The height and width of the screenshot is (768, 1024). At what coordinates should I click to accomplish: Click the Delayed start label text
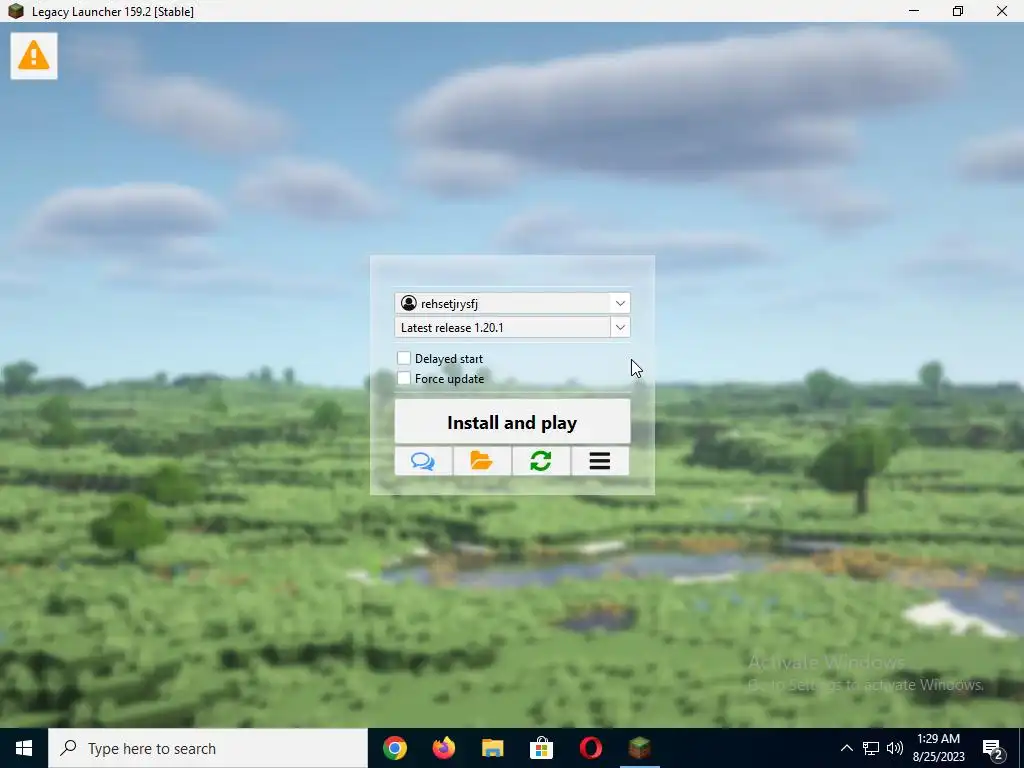point(449,359)
